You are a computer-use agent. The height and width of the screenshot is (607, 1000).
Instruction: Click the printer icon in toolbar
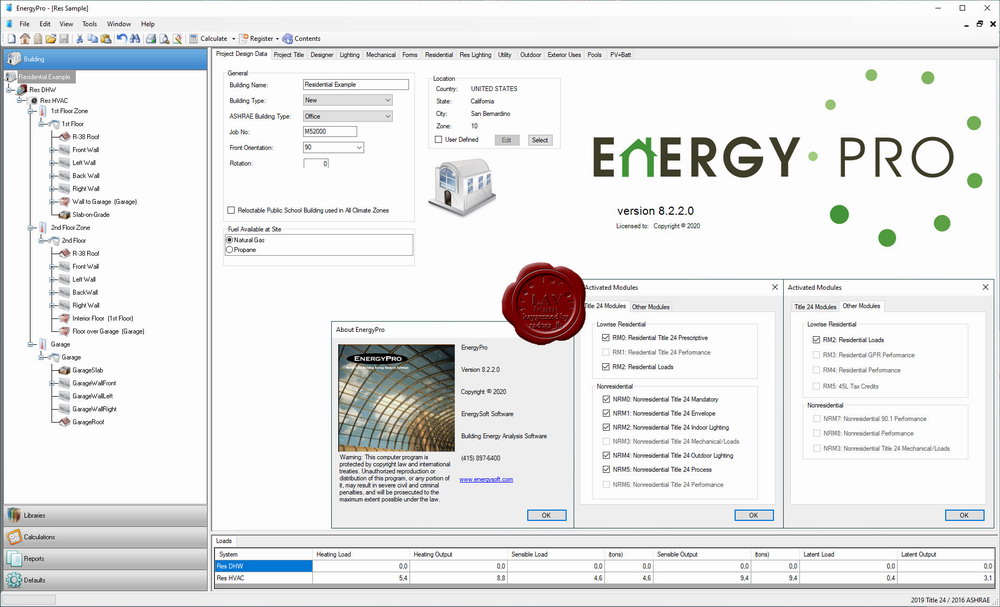coord(151,38)
